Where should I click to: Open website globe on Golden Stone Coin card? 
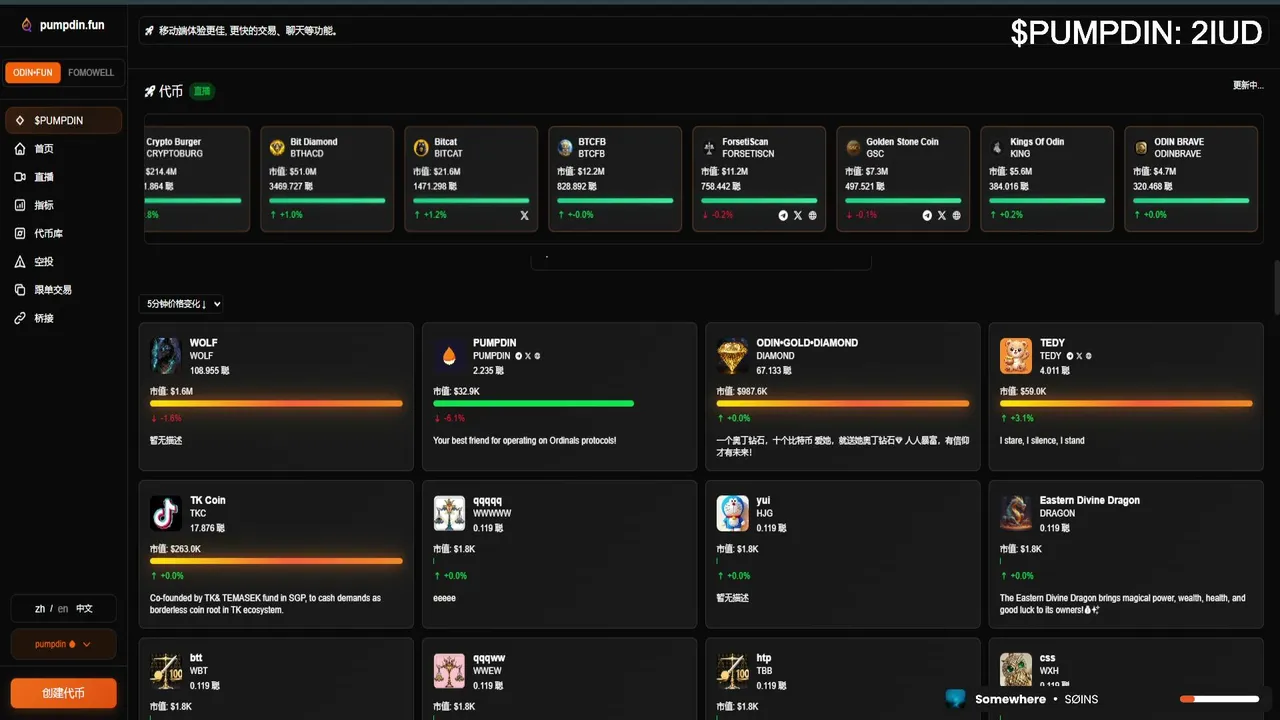click(956, 215)
